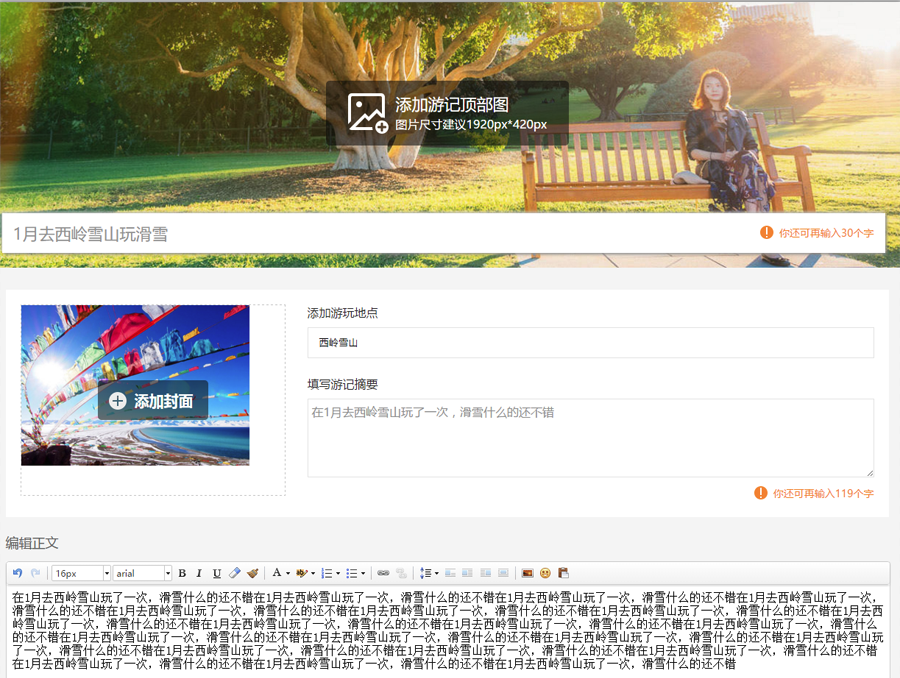The image size is (900, 678).
Task: Open the emoticon smiley picker
Action: 545,573
